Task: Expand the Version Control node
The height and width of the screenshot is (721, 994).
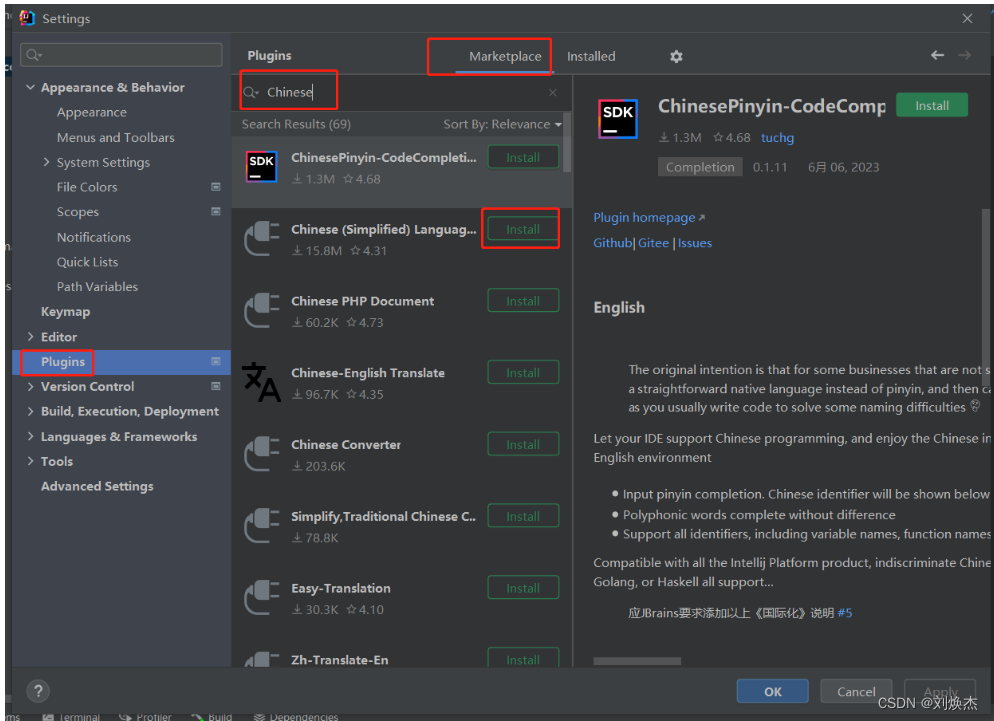Action: click(30, 386)
